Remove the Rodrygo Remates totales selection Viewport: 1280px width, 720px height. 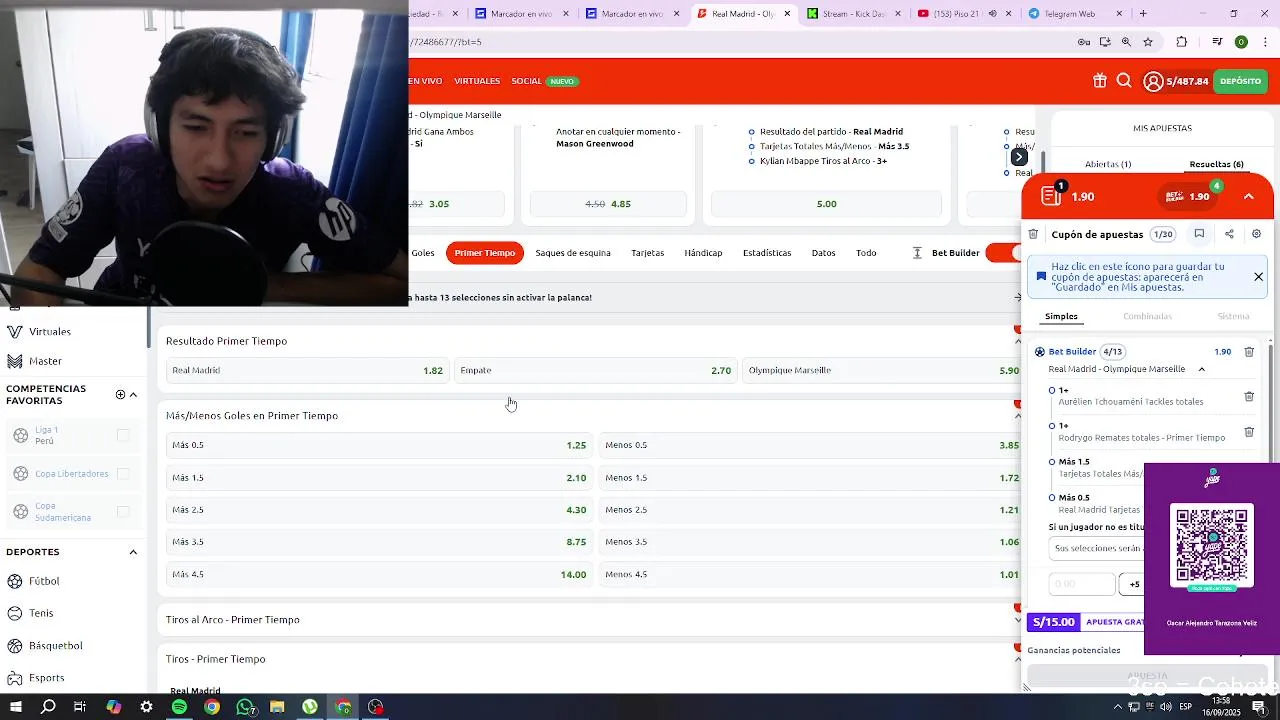click(x=1249, y=432)
